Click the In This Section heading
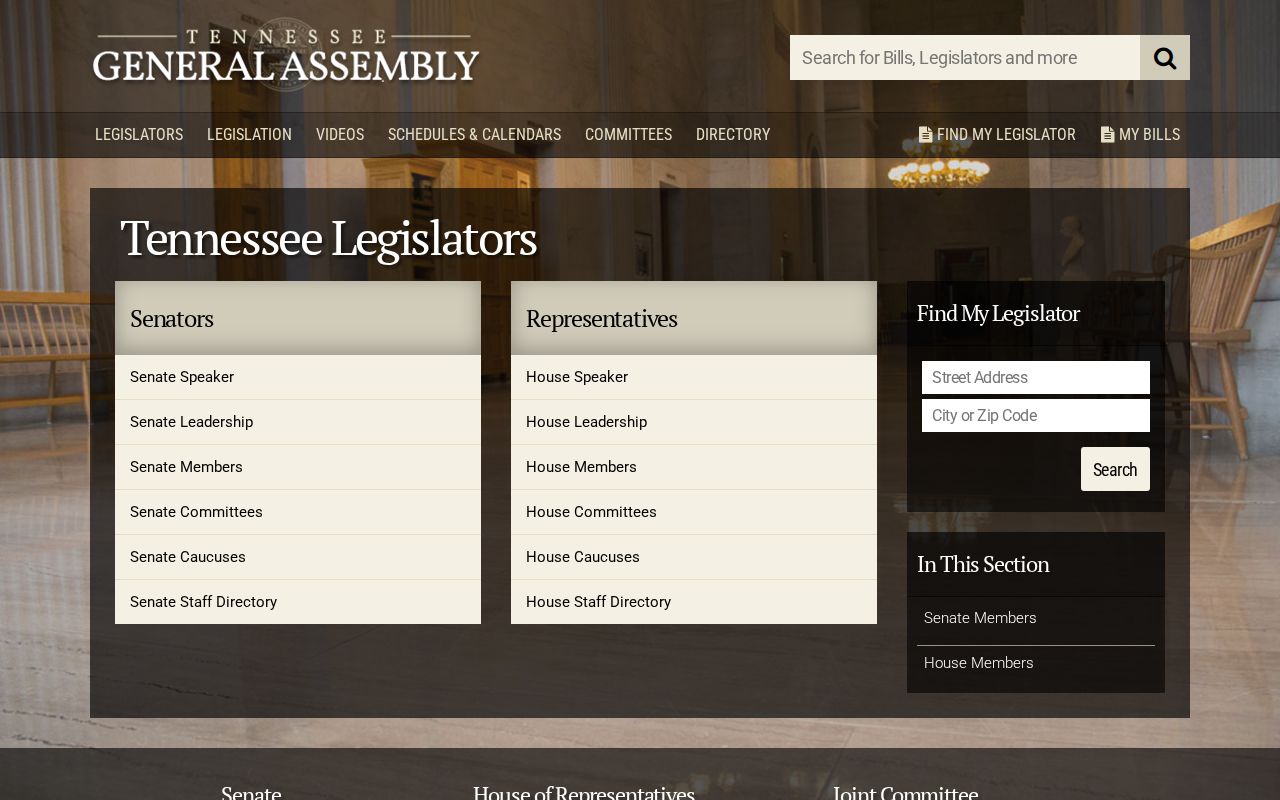Viewport: 1280px width, 800px height. point(983,564)
